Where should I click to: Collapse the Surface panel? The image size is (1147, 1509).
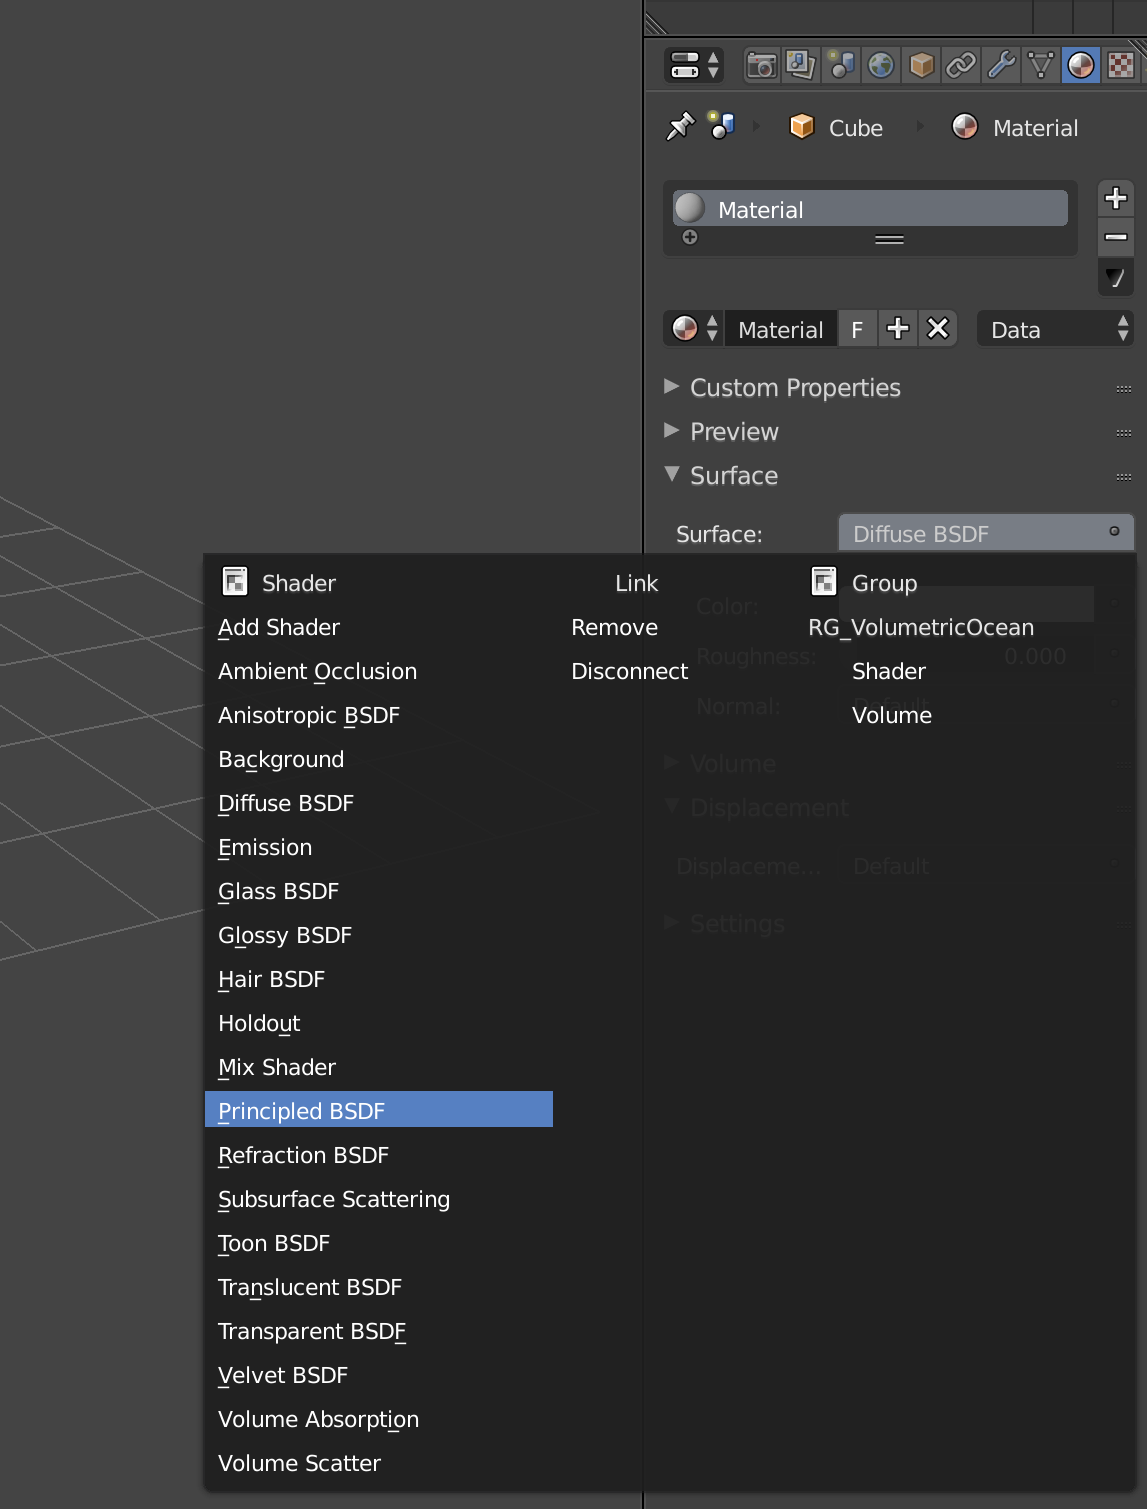[672, 475]
